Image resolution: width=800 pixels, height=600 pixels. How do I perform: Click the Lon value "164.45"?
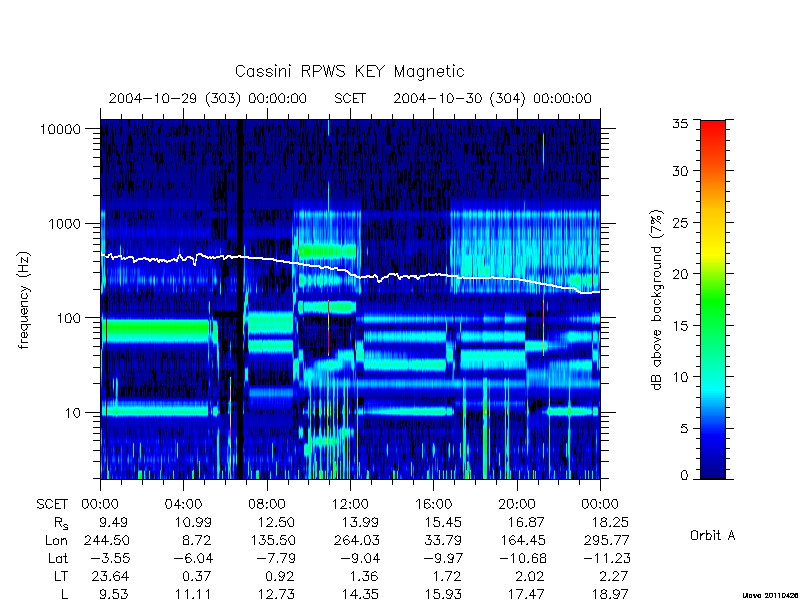click(x=522, y=540)
